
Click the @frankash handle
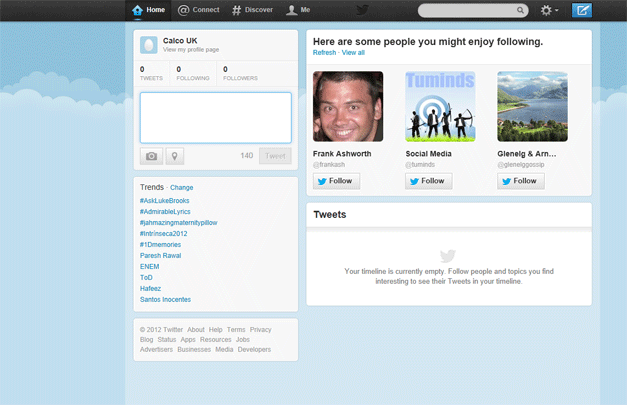tap(329, 165)
